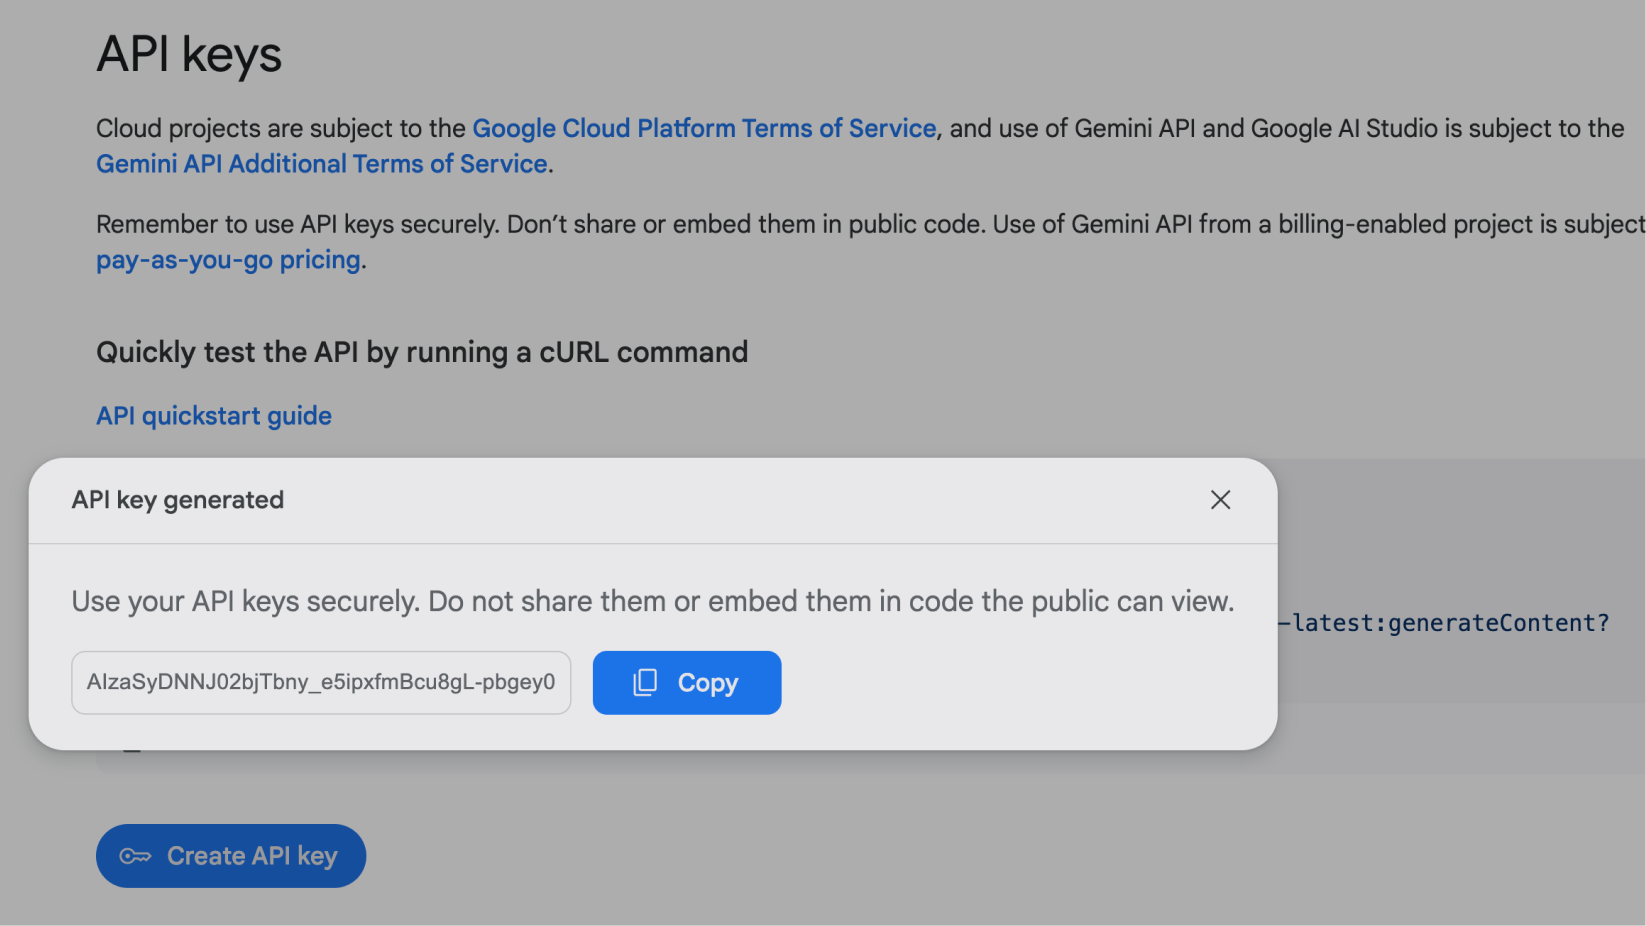Click the Create API key button text
Viewport: 1646px width, 926px height.
(252, 856)
